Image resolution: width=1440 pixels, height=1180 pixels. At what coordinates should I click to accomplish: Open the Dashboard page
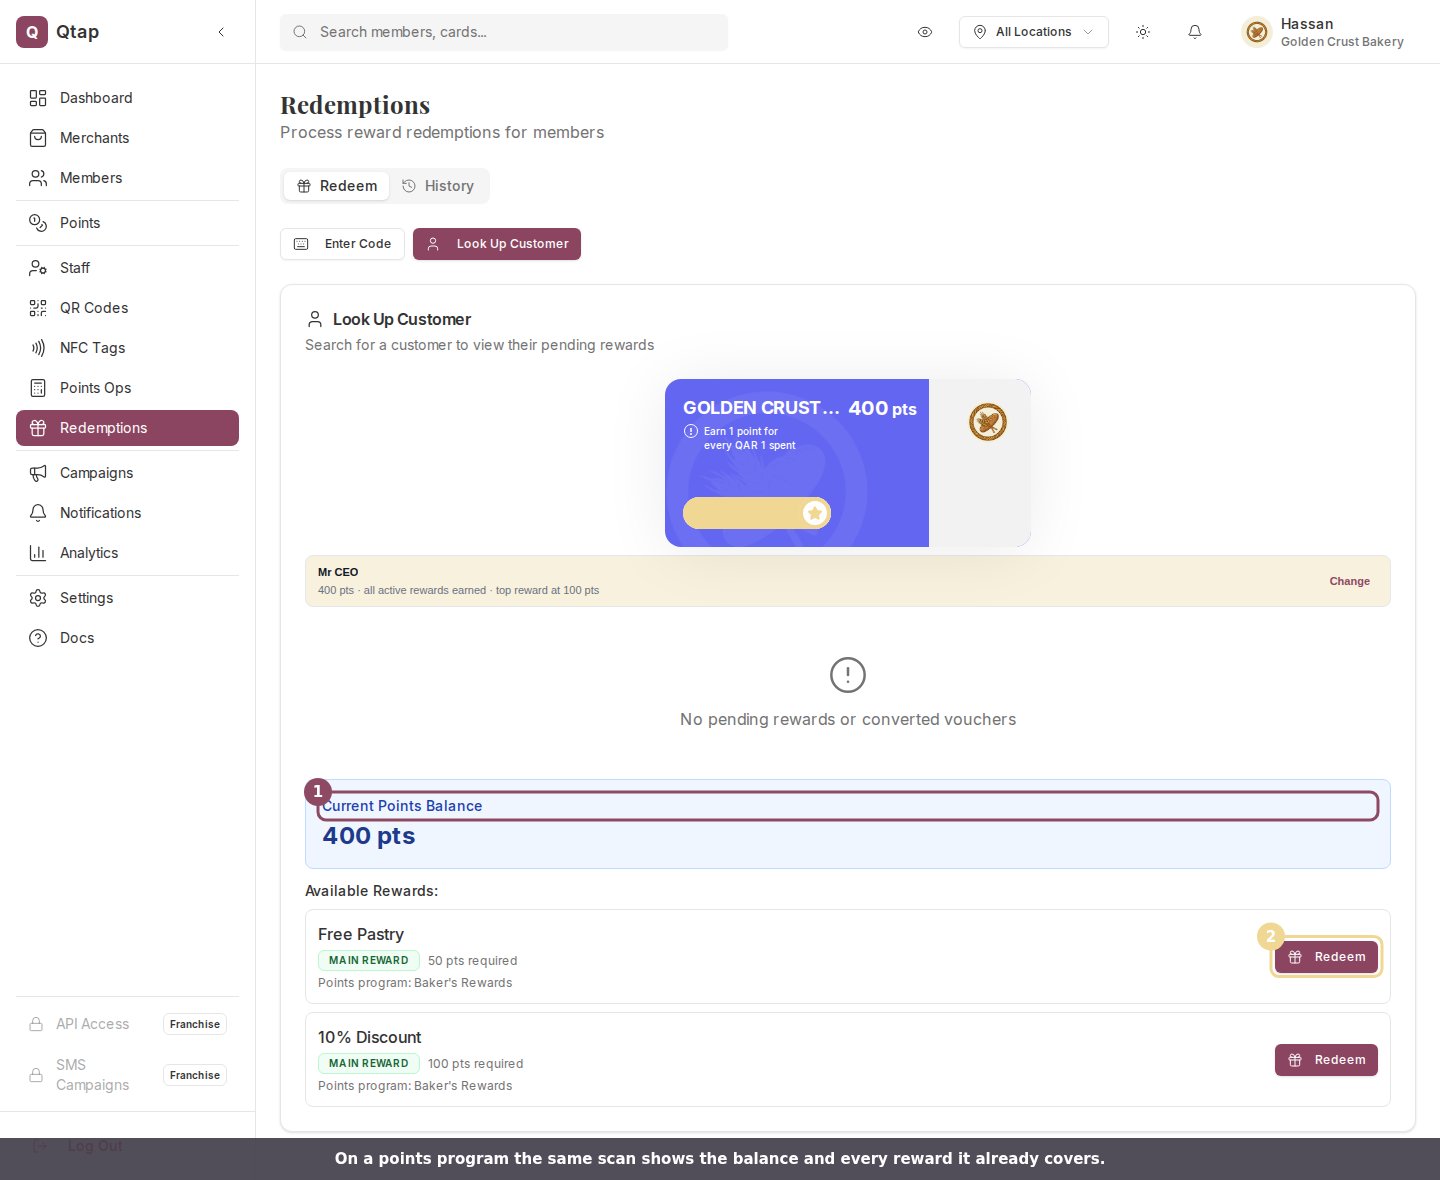click(x=127, y=98)
